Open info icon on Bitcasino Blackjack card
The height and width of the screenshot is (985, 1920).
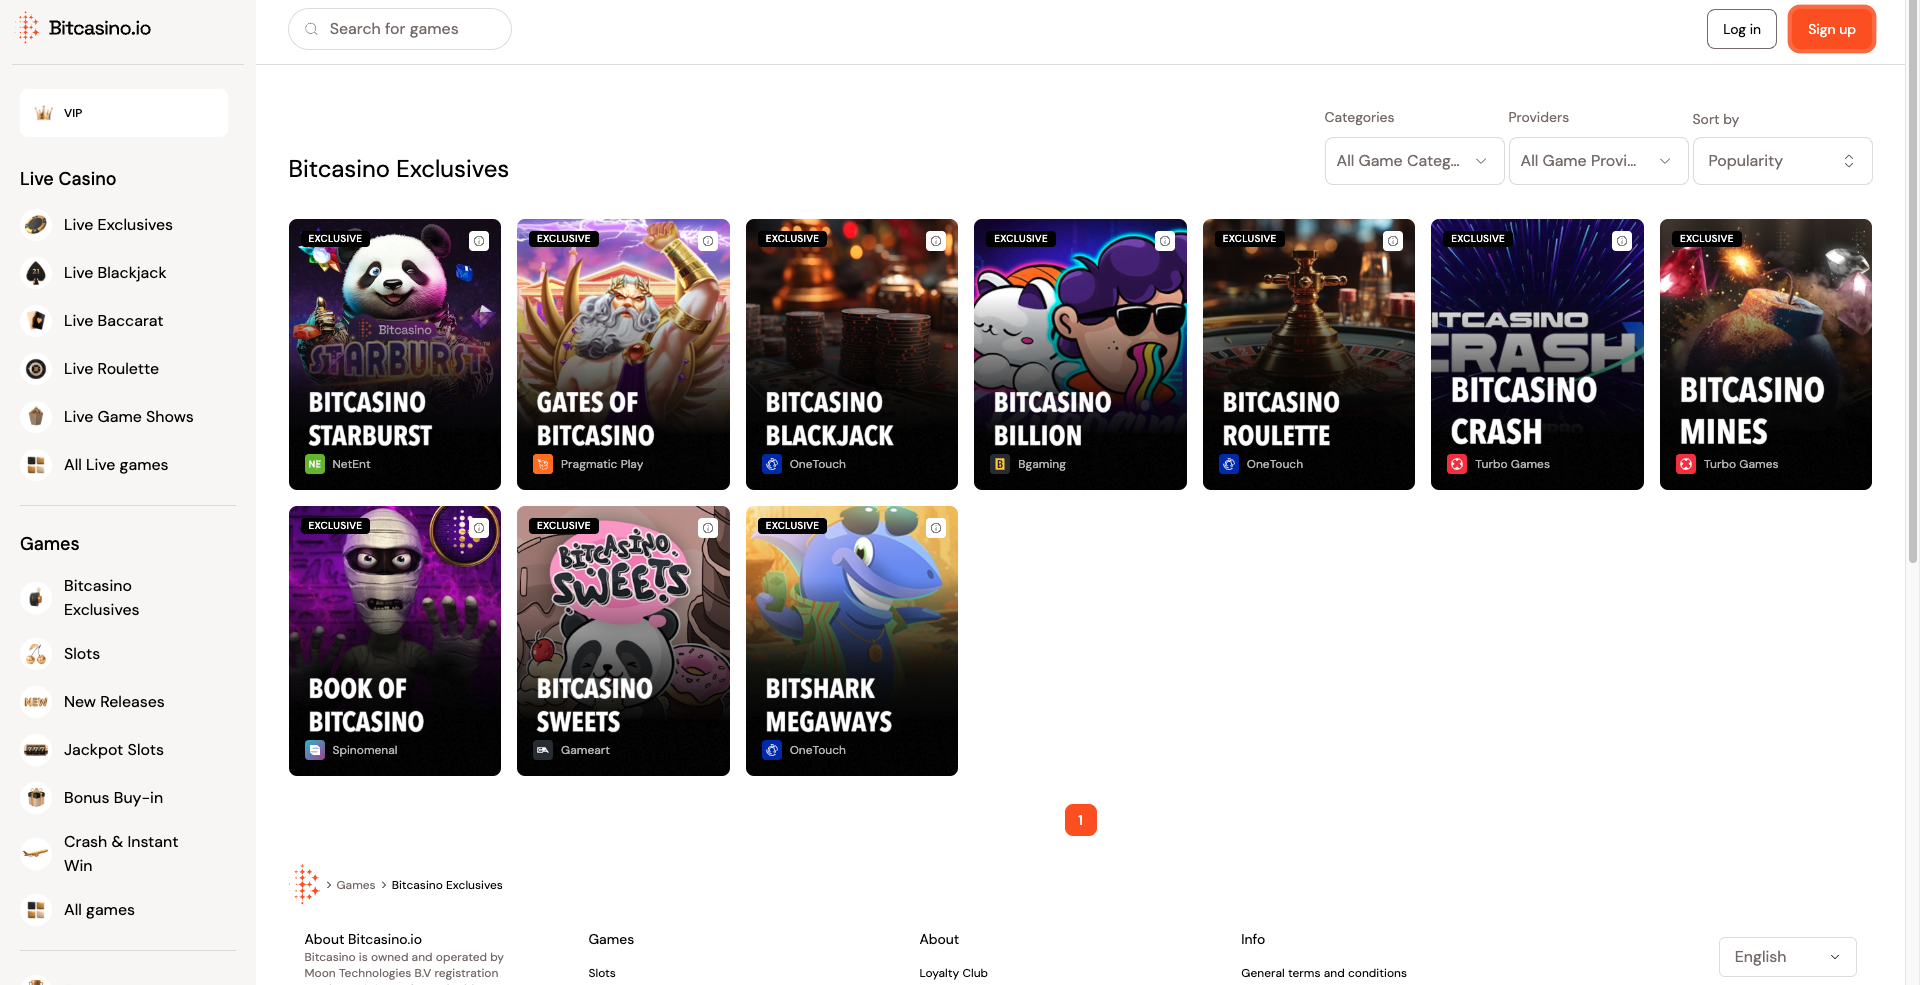click(936, 241)
